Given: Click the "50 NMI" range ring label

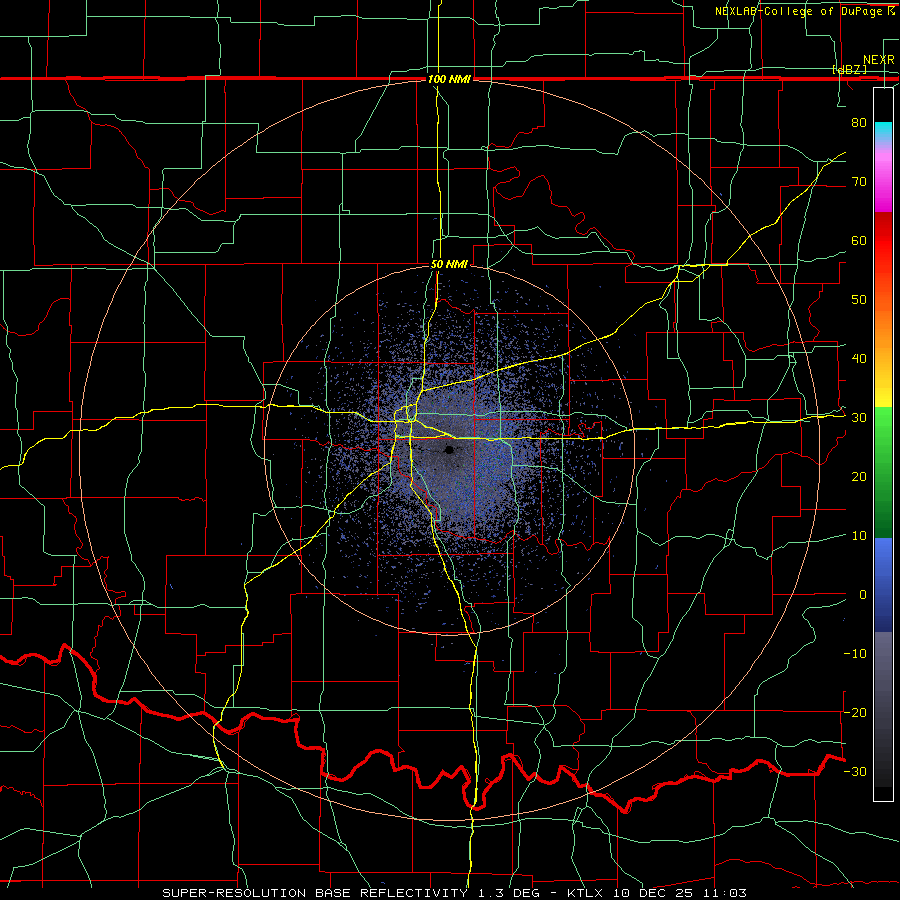Looking at the screenshot, I should click(x=449, y=265).
